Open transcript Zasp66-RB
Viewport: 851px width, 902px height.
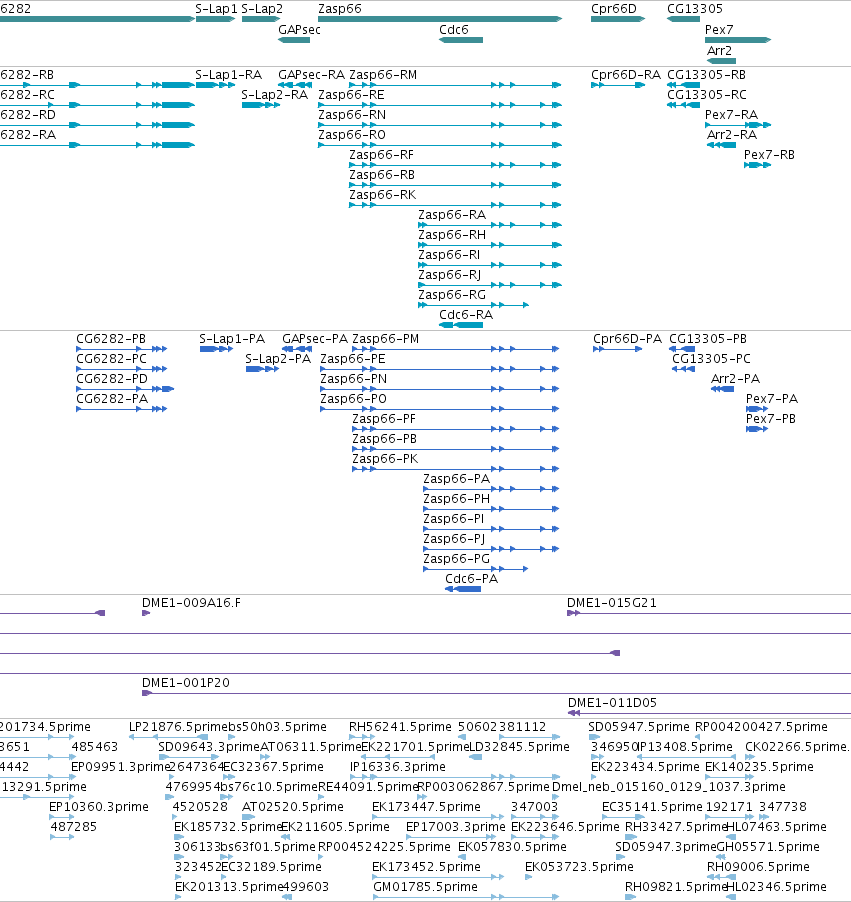coord(455,185)
